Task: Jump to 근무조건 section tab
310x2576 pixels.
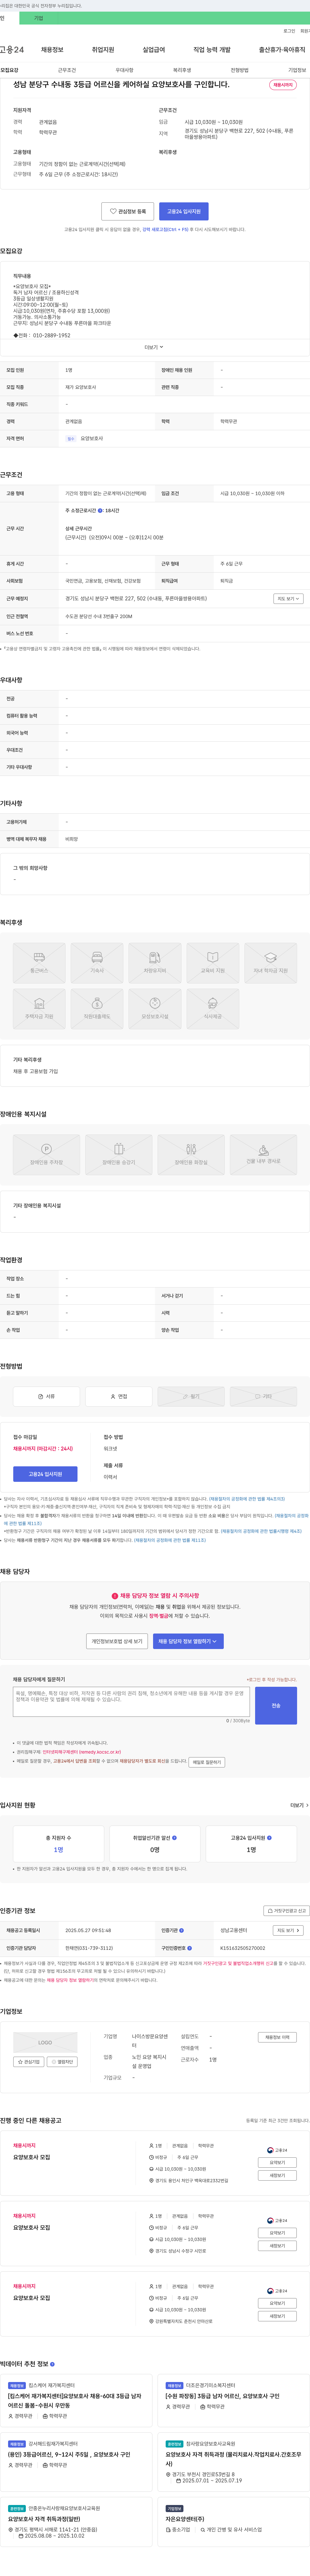Action: [67, 70]
